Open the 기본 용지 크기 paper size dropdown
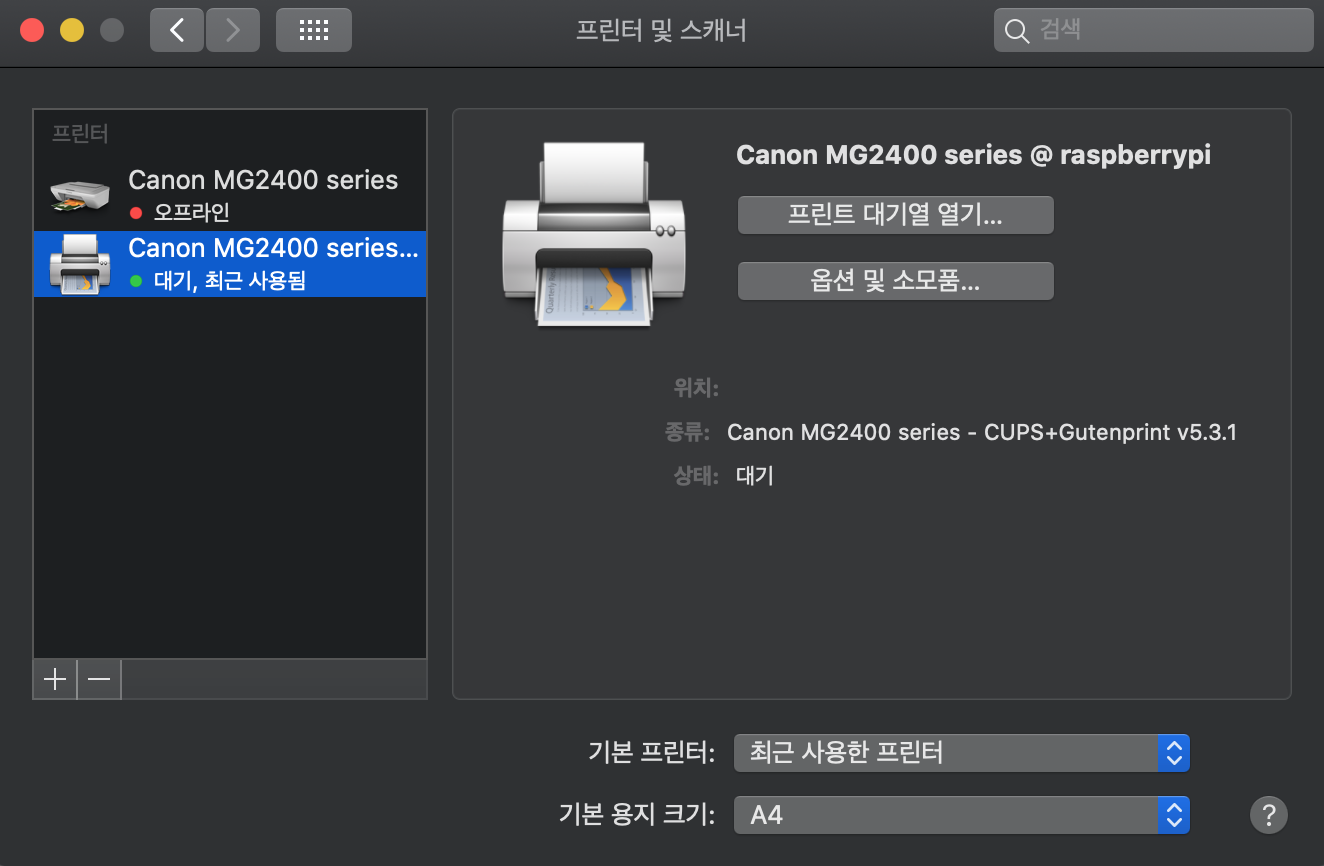This screenshot has height=866, width=1324. (962, 815)
